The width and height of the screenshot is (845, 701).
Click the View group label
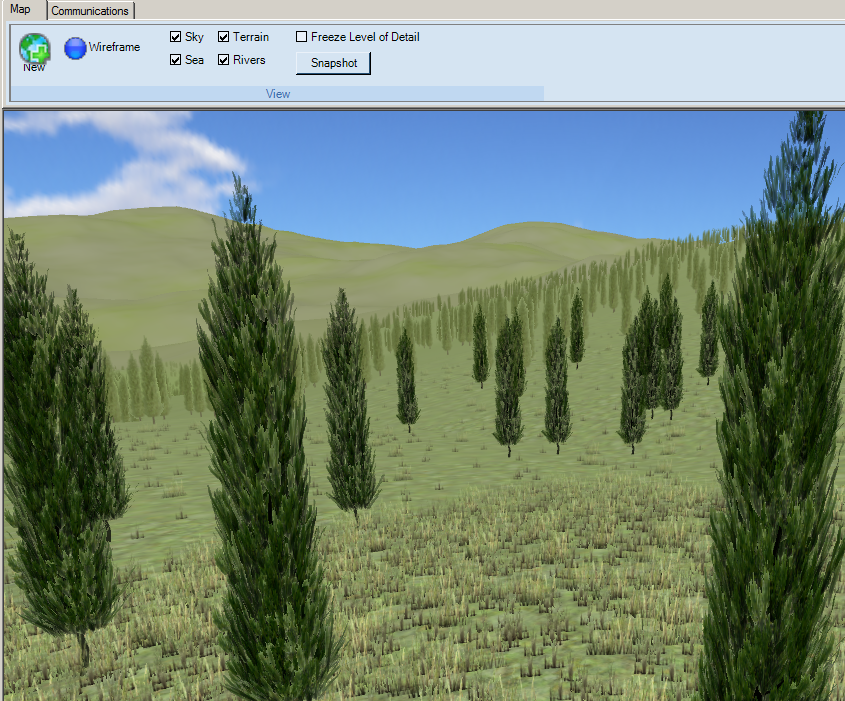(x=278, y=94)
